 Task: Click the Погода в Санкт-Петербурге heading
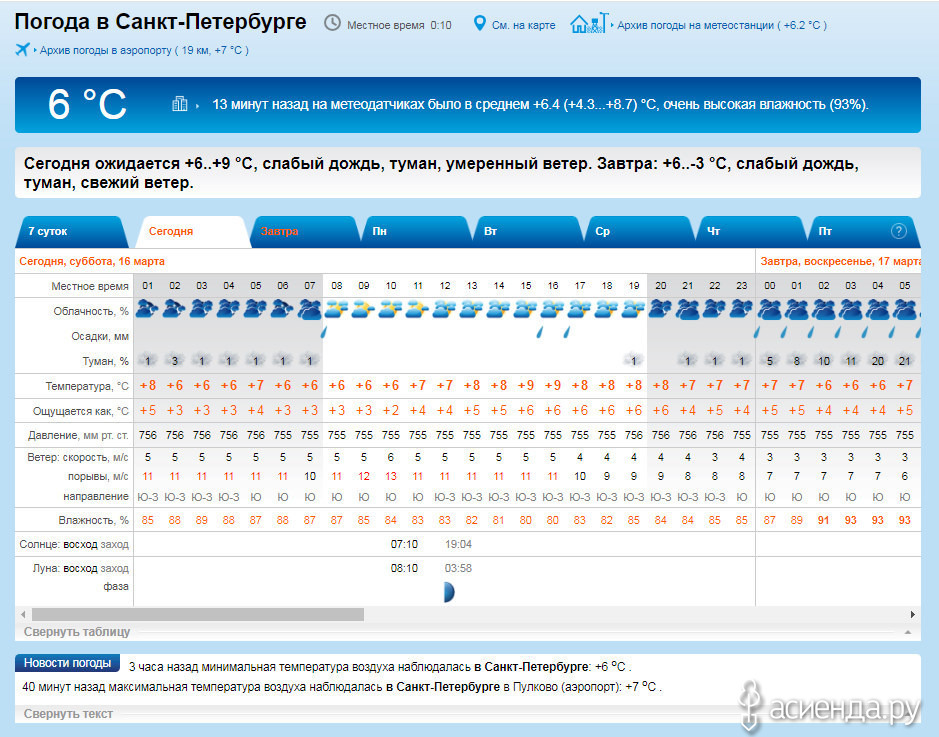[x=160, y=22]
